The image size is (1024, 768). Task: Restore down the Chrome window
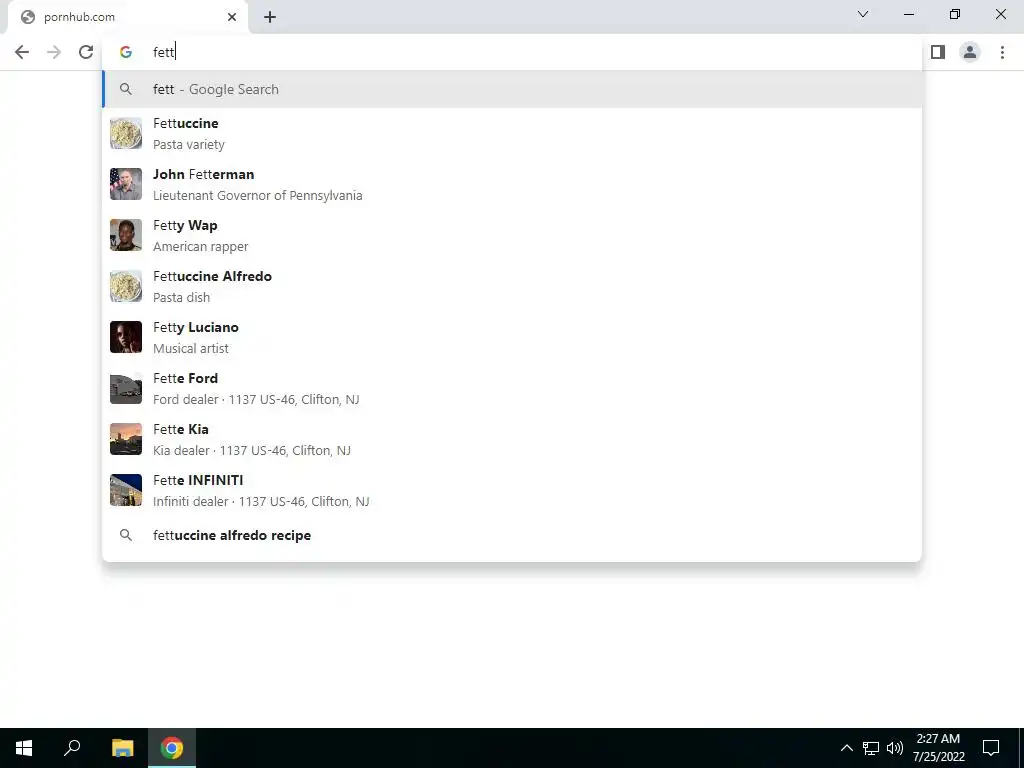955,14
